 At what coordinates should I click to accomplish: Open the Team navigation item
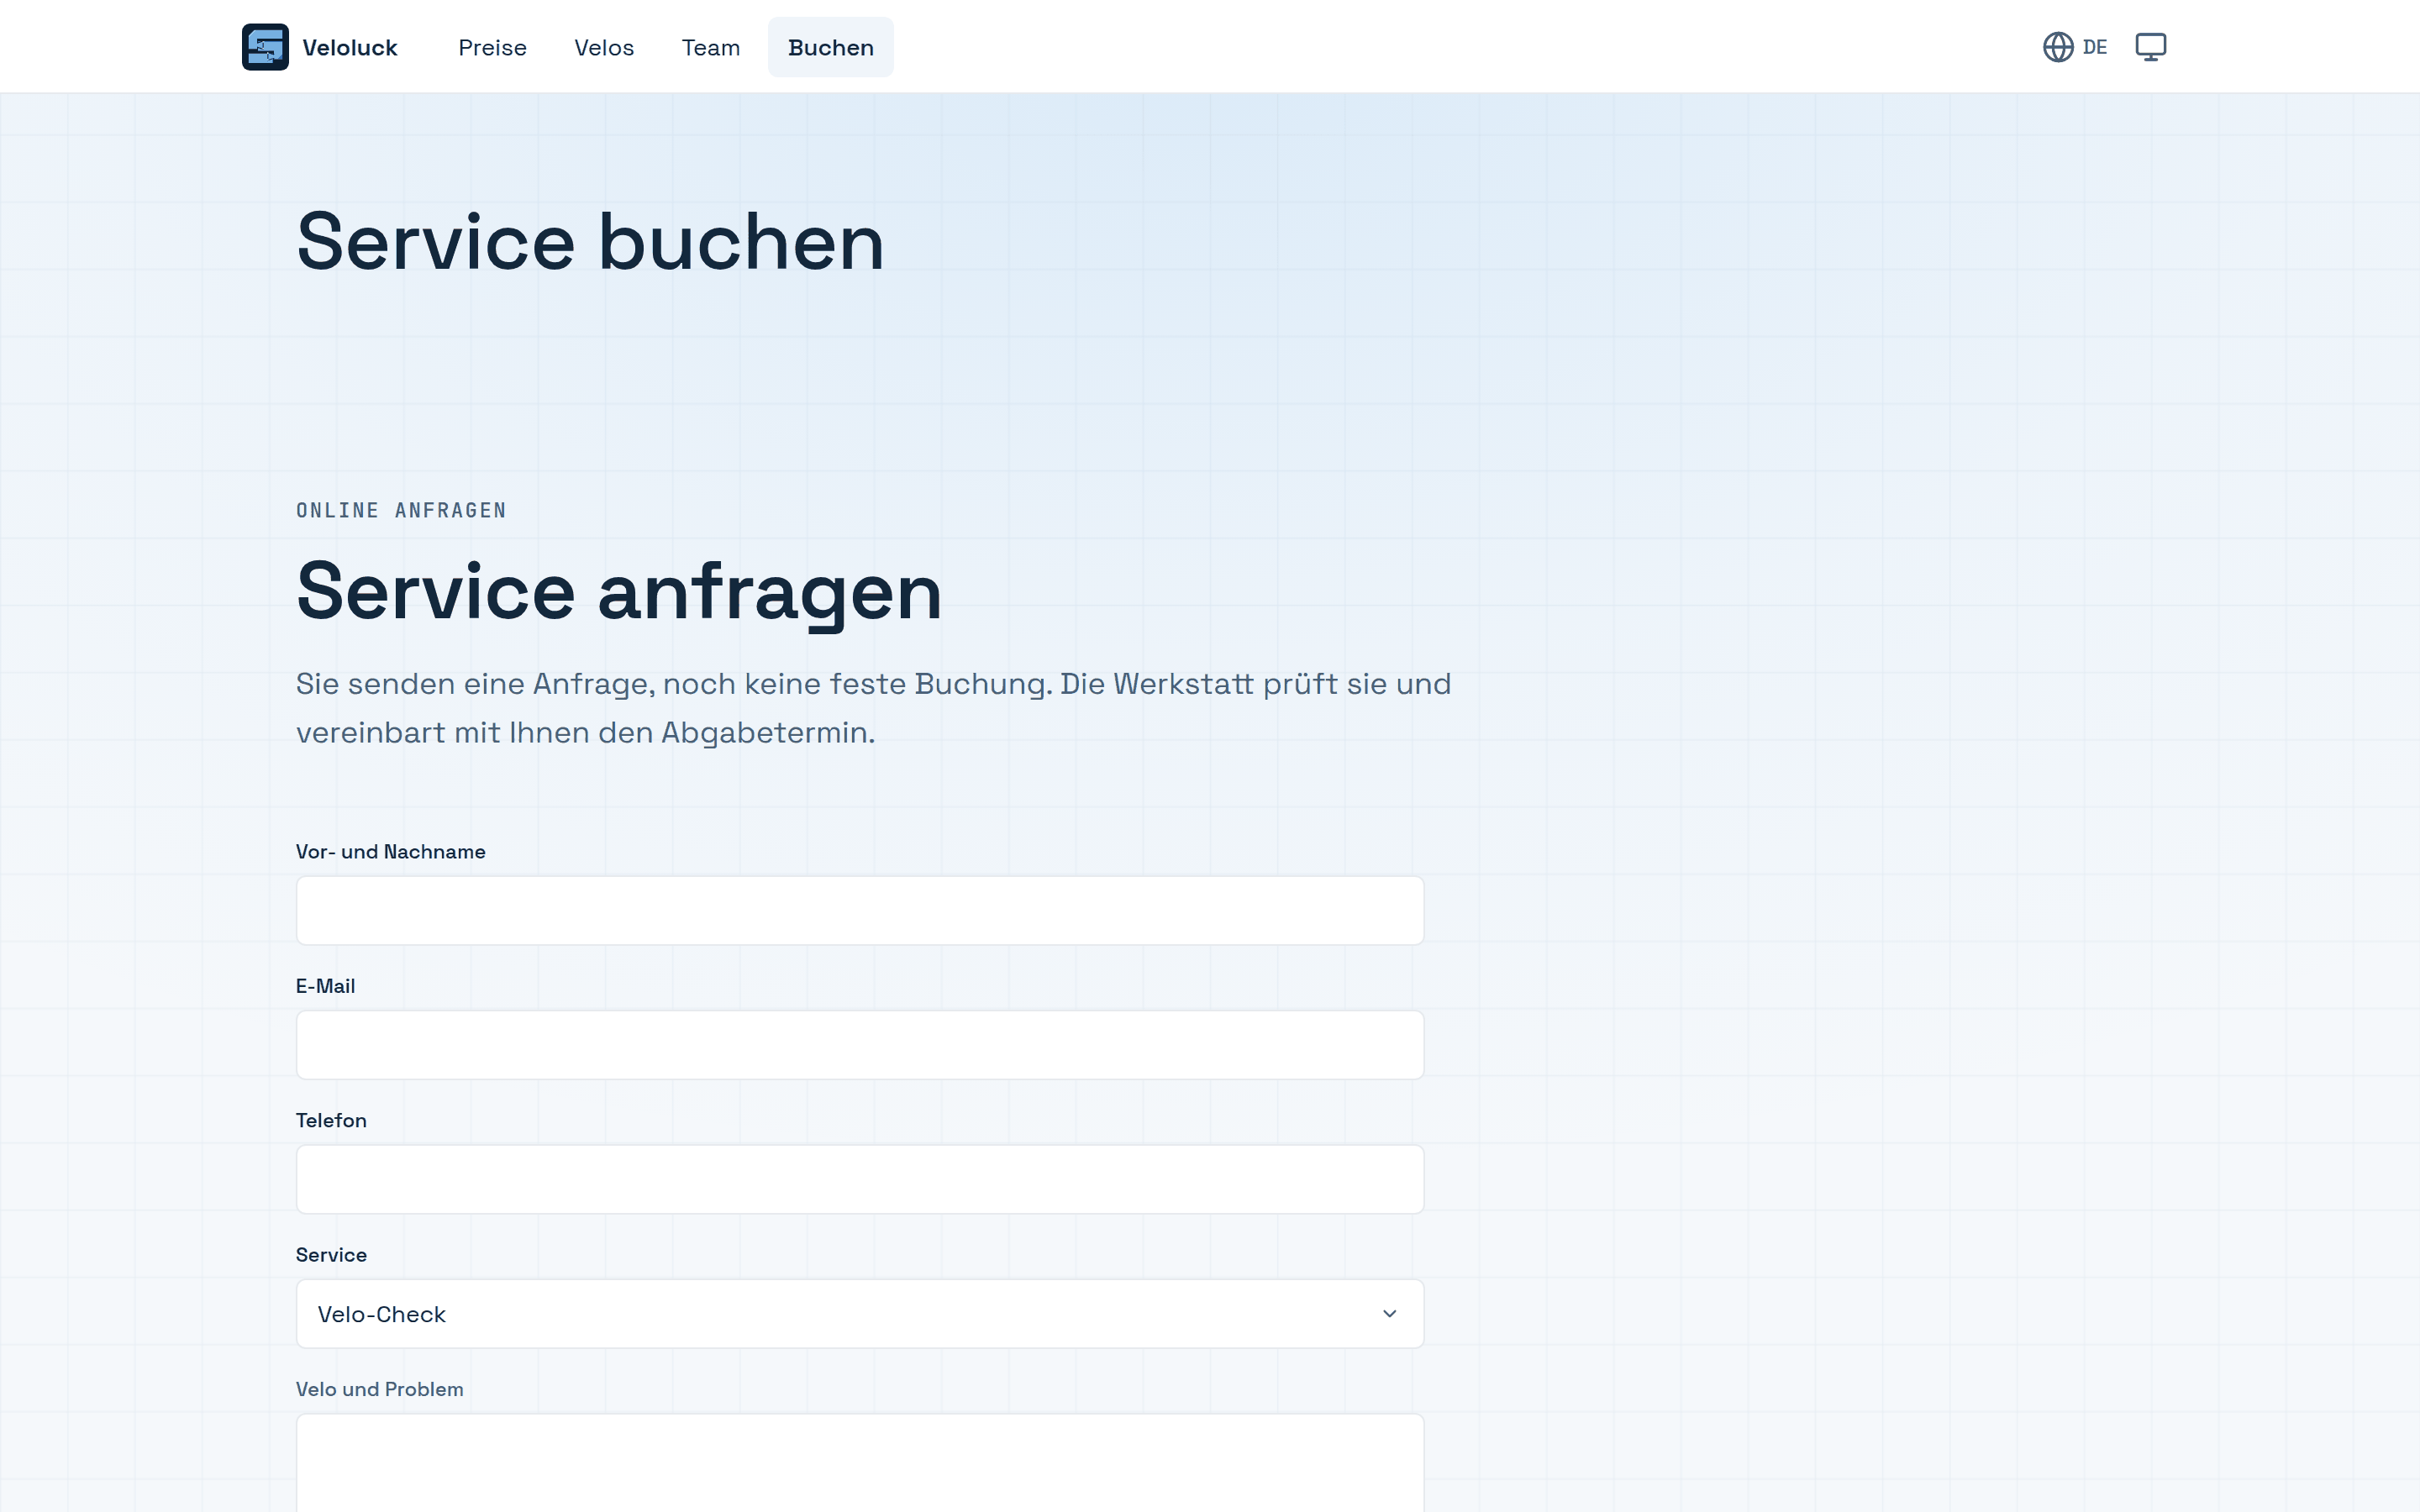coord(710,47)
